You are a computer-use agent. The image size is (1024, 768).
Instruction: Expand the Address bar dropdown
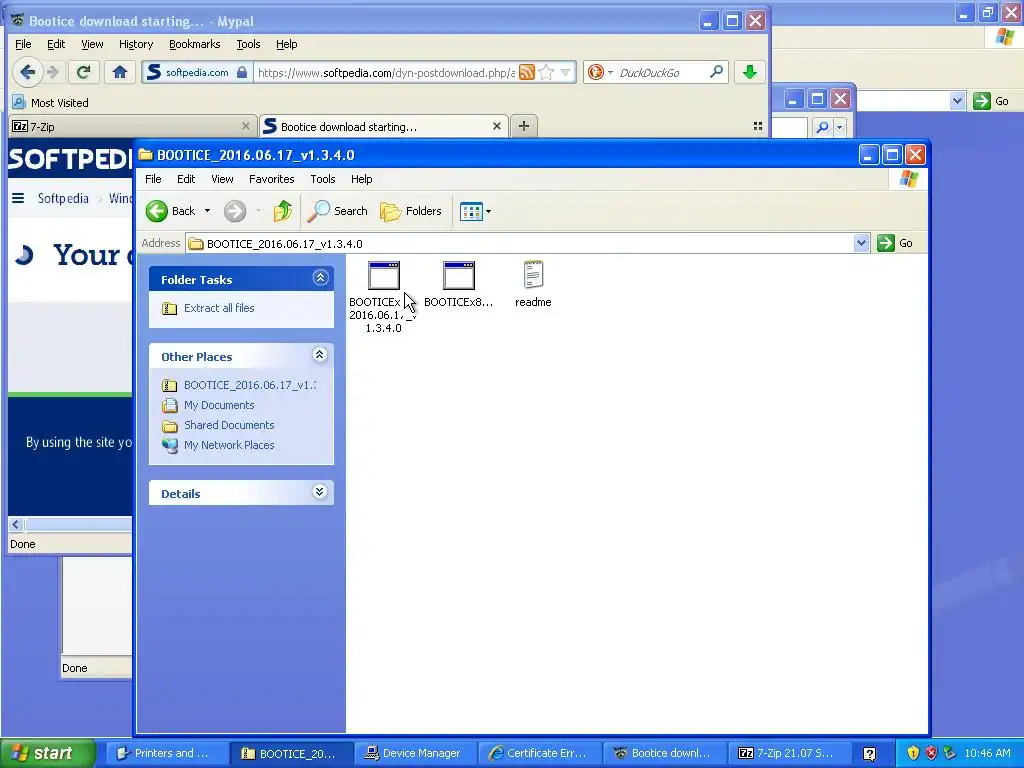pyautogui.click(x=861, y=244)
